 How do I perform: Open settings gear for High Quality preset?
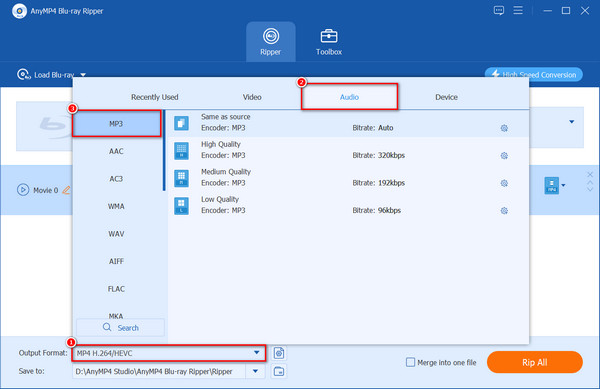click(504, 156)
